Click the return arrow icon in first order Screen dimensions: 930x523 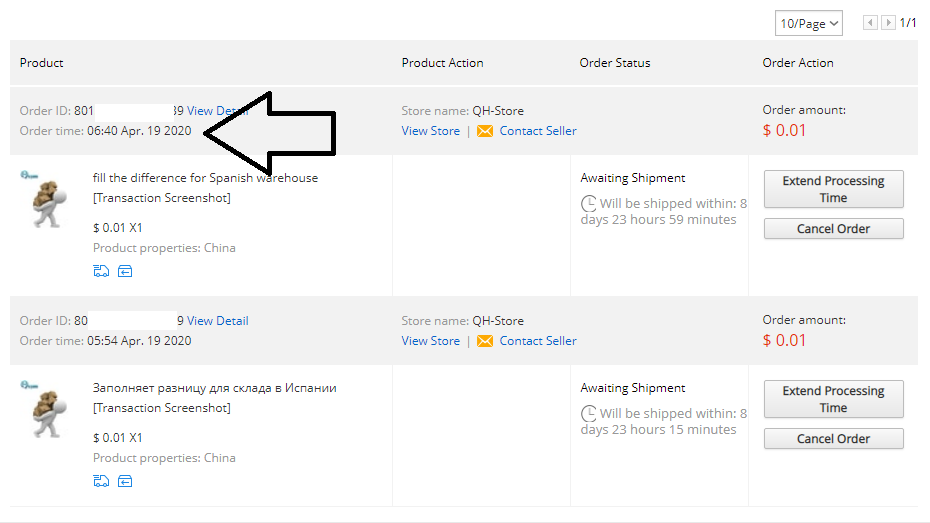[x=125, y=271]
